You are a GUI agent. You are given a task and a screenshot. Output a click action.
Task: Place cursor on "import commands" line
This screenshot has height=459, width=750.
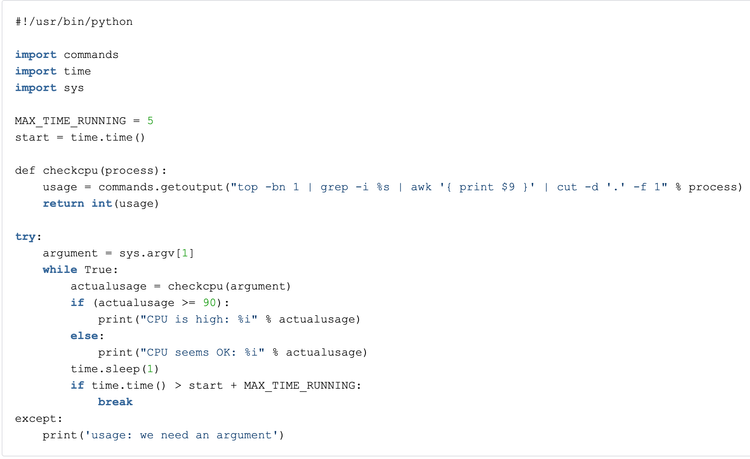67,54
